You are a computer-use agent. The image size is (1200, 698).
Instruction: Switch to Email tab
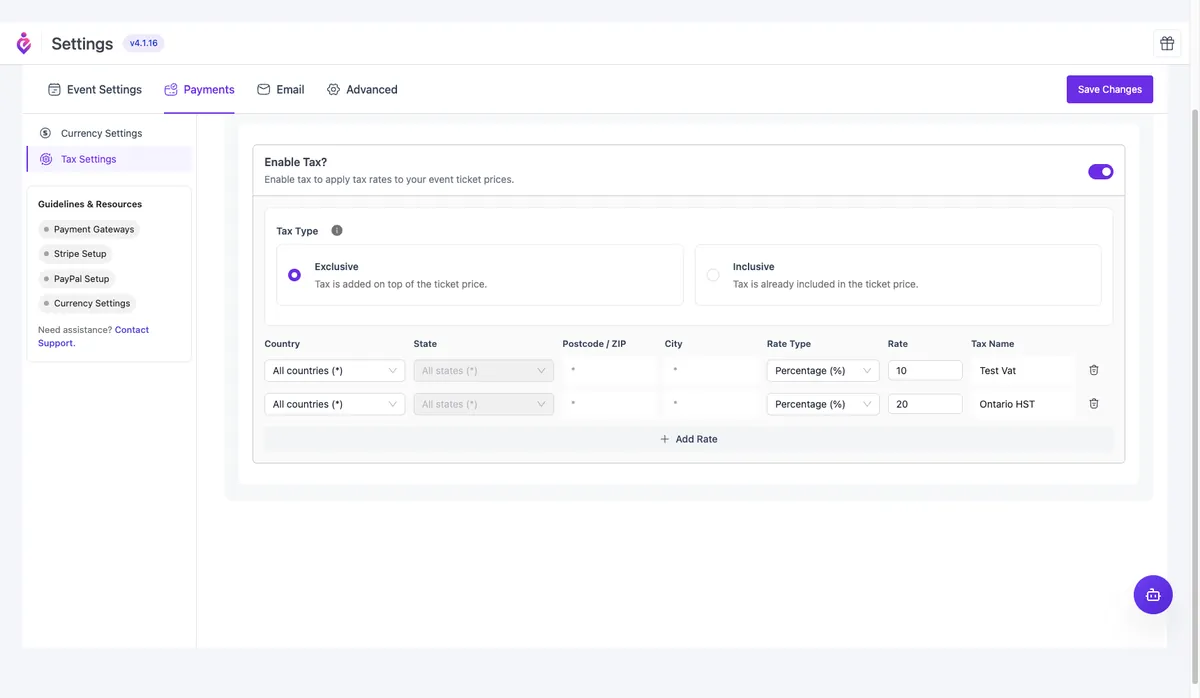pos(281,89)
